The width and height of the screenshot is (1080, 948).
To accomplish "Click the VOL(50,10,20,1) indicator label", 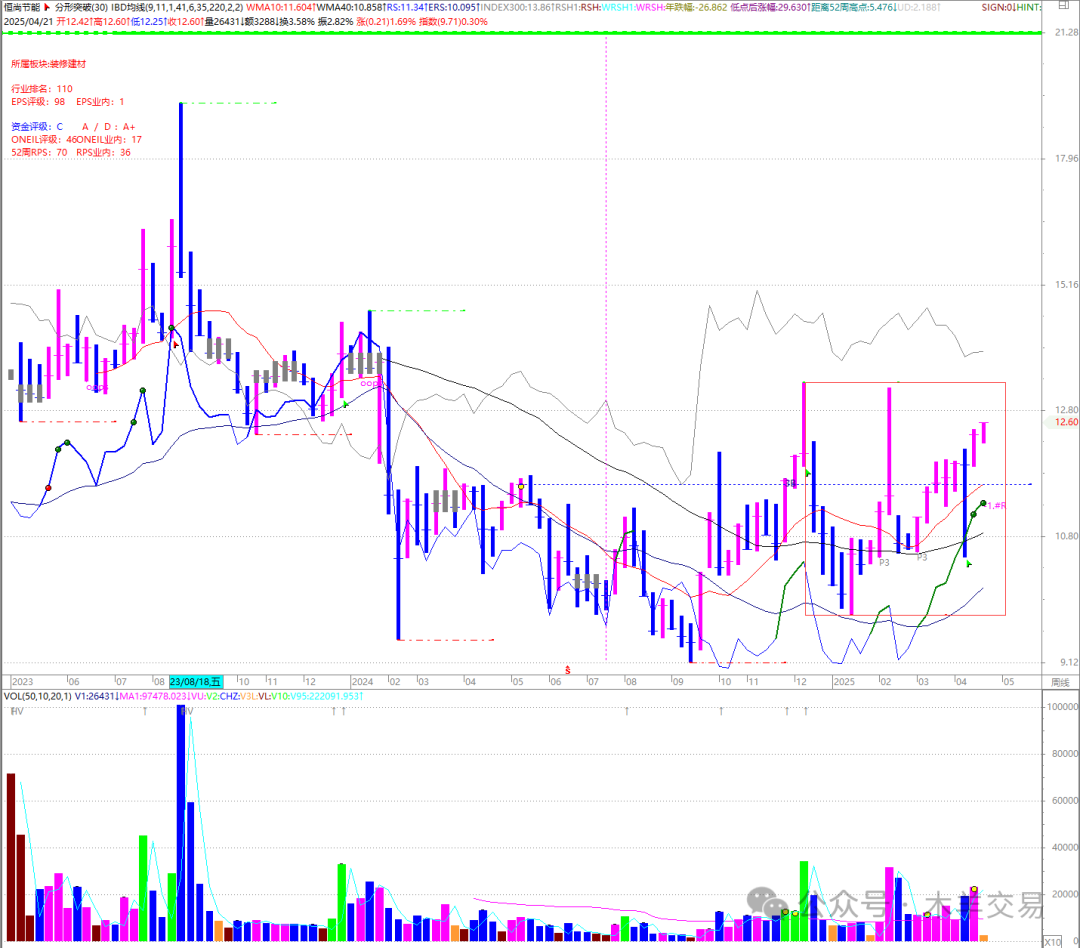I will (37, 696).
